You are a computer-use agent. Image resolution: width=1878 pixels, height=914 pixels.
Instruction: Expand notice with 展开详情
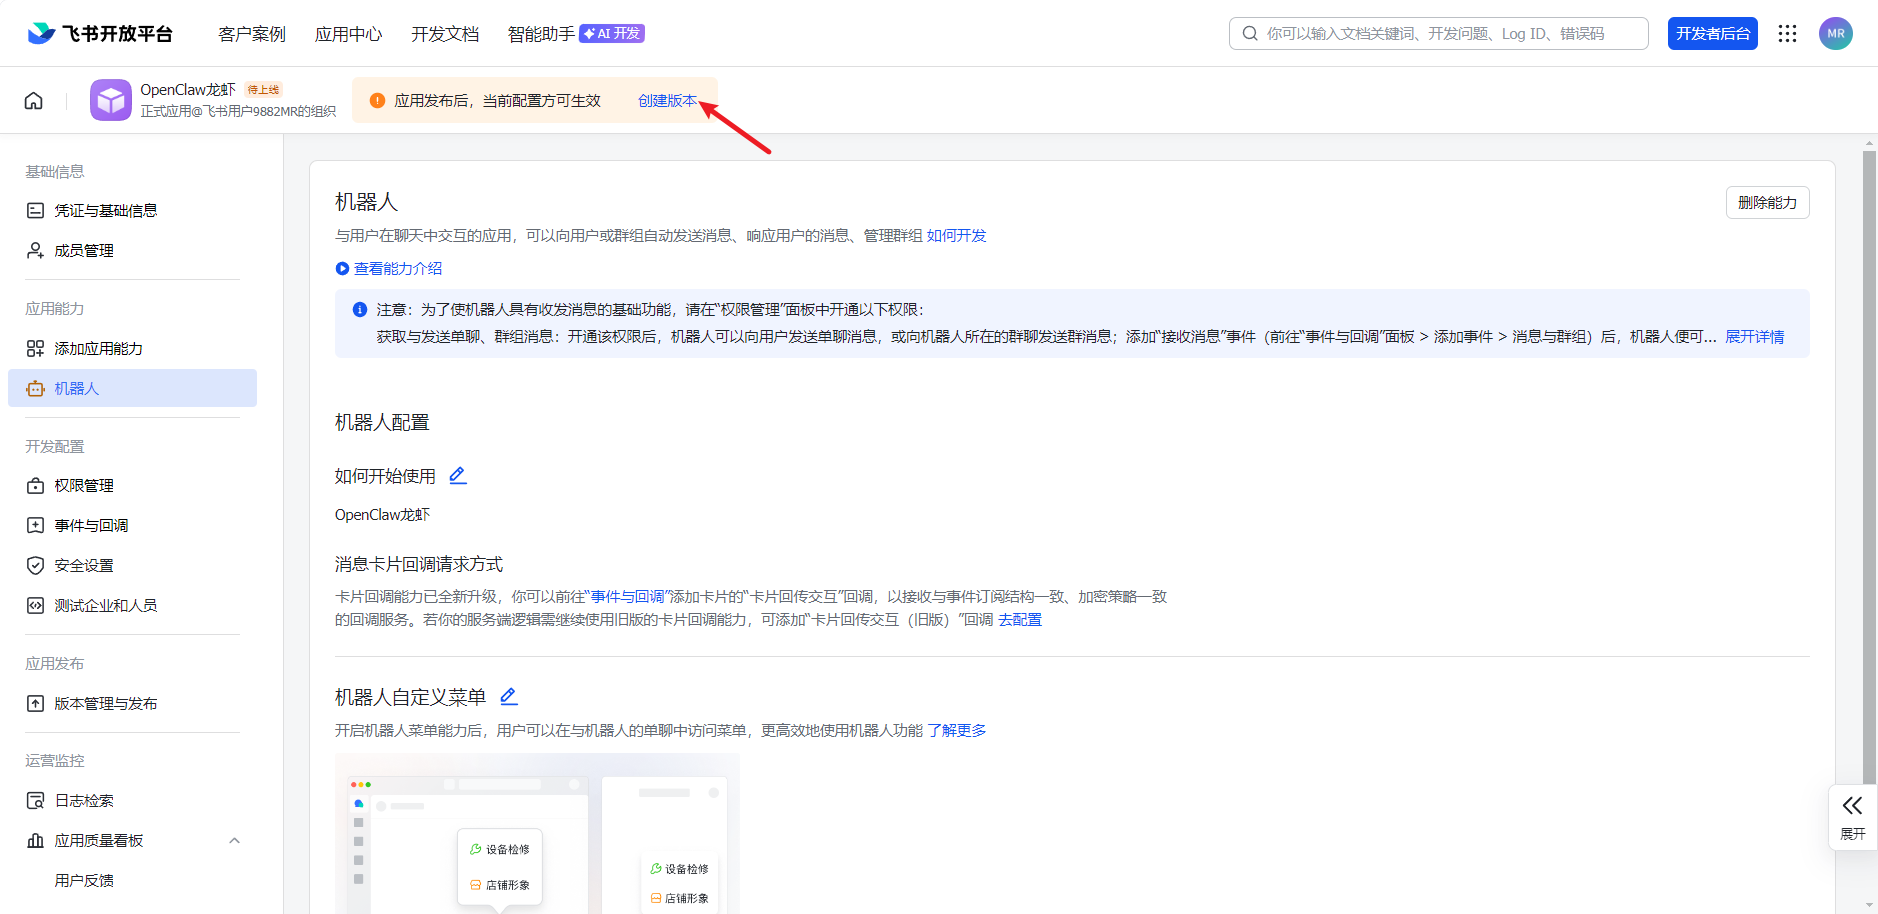click(1754, 337)
